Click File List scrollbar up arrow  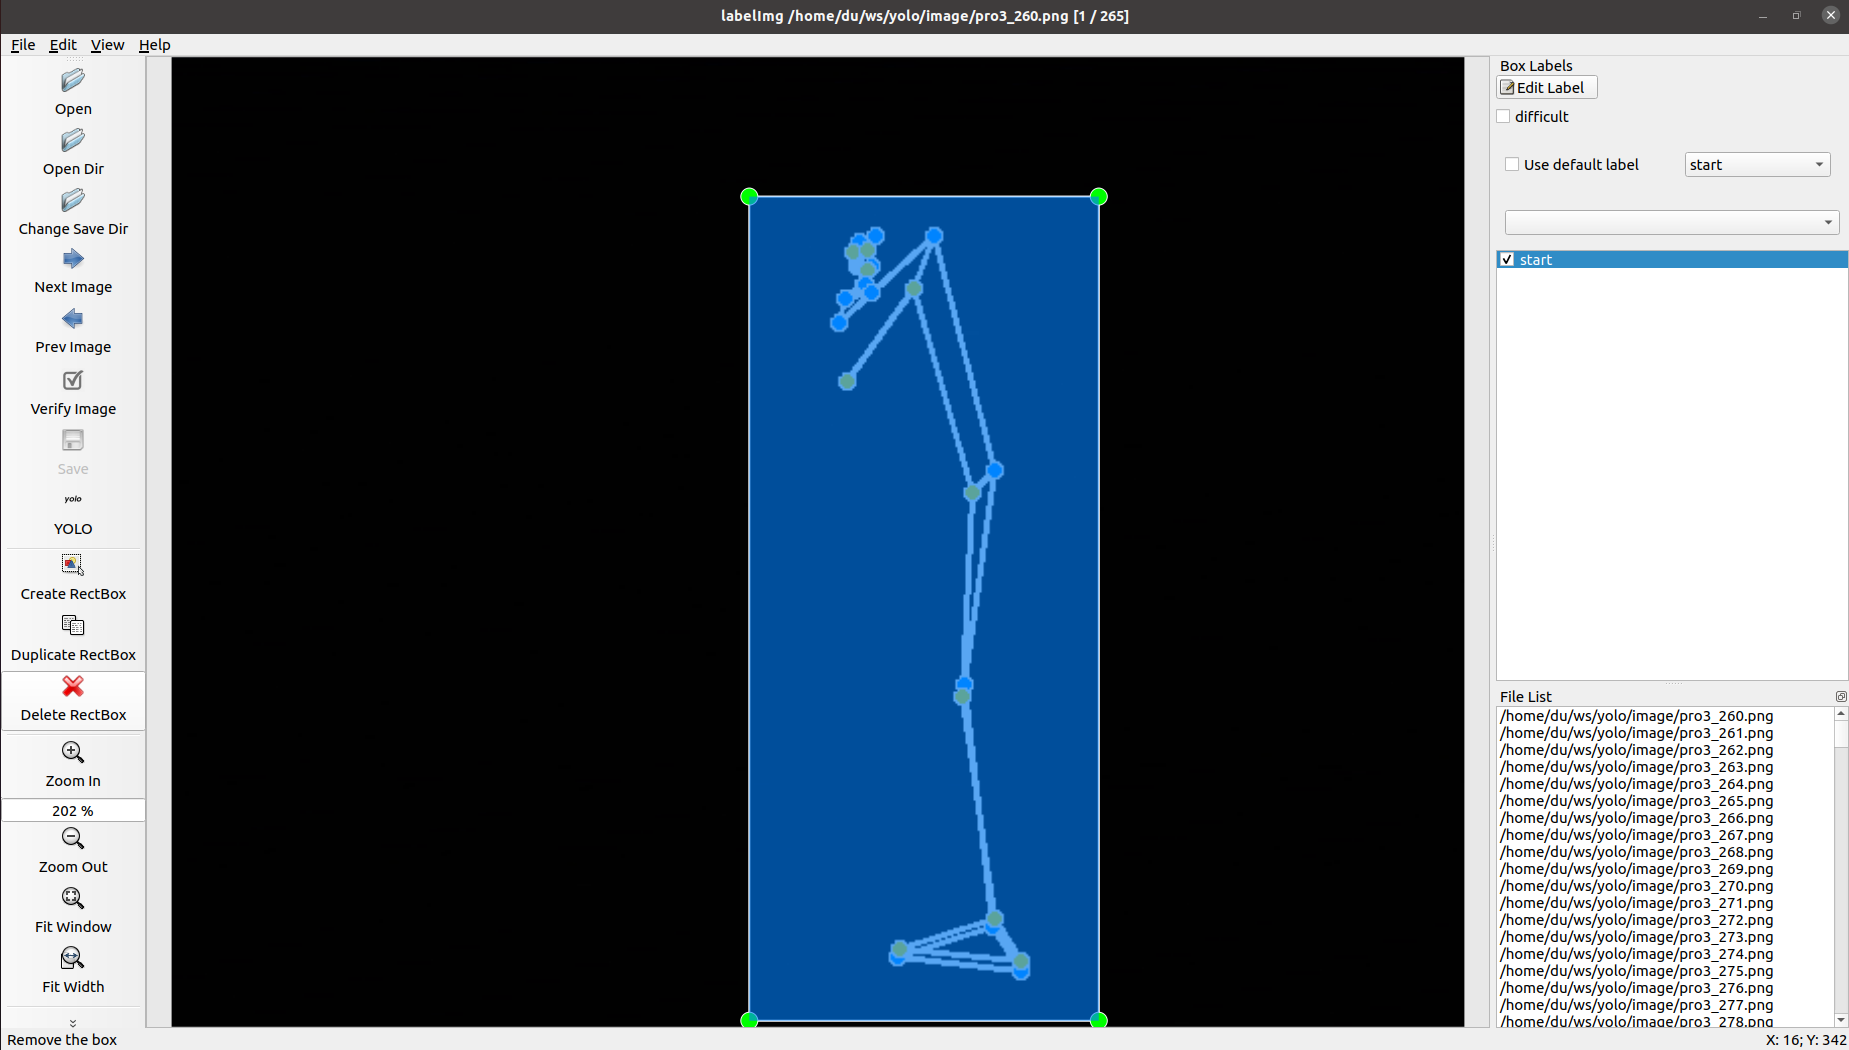pos(1841,714)
